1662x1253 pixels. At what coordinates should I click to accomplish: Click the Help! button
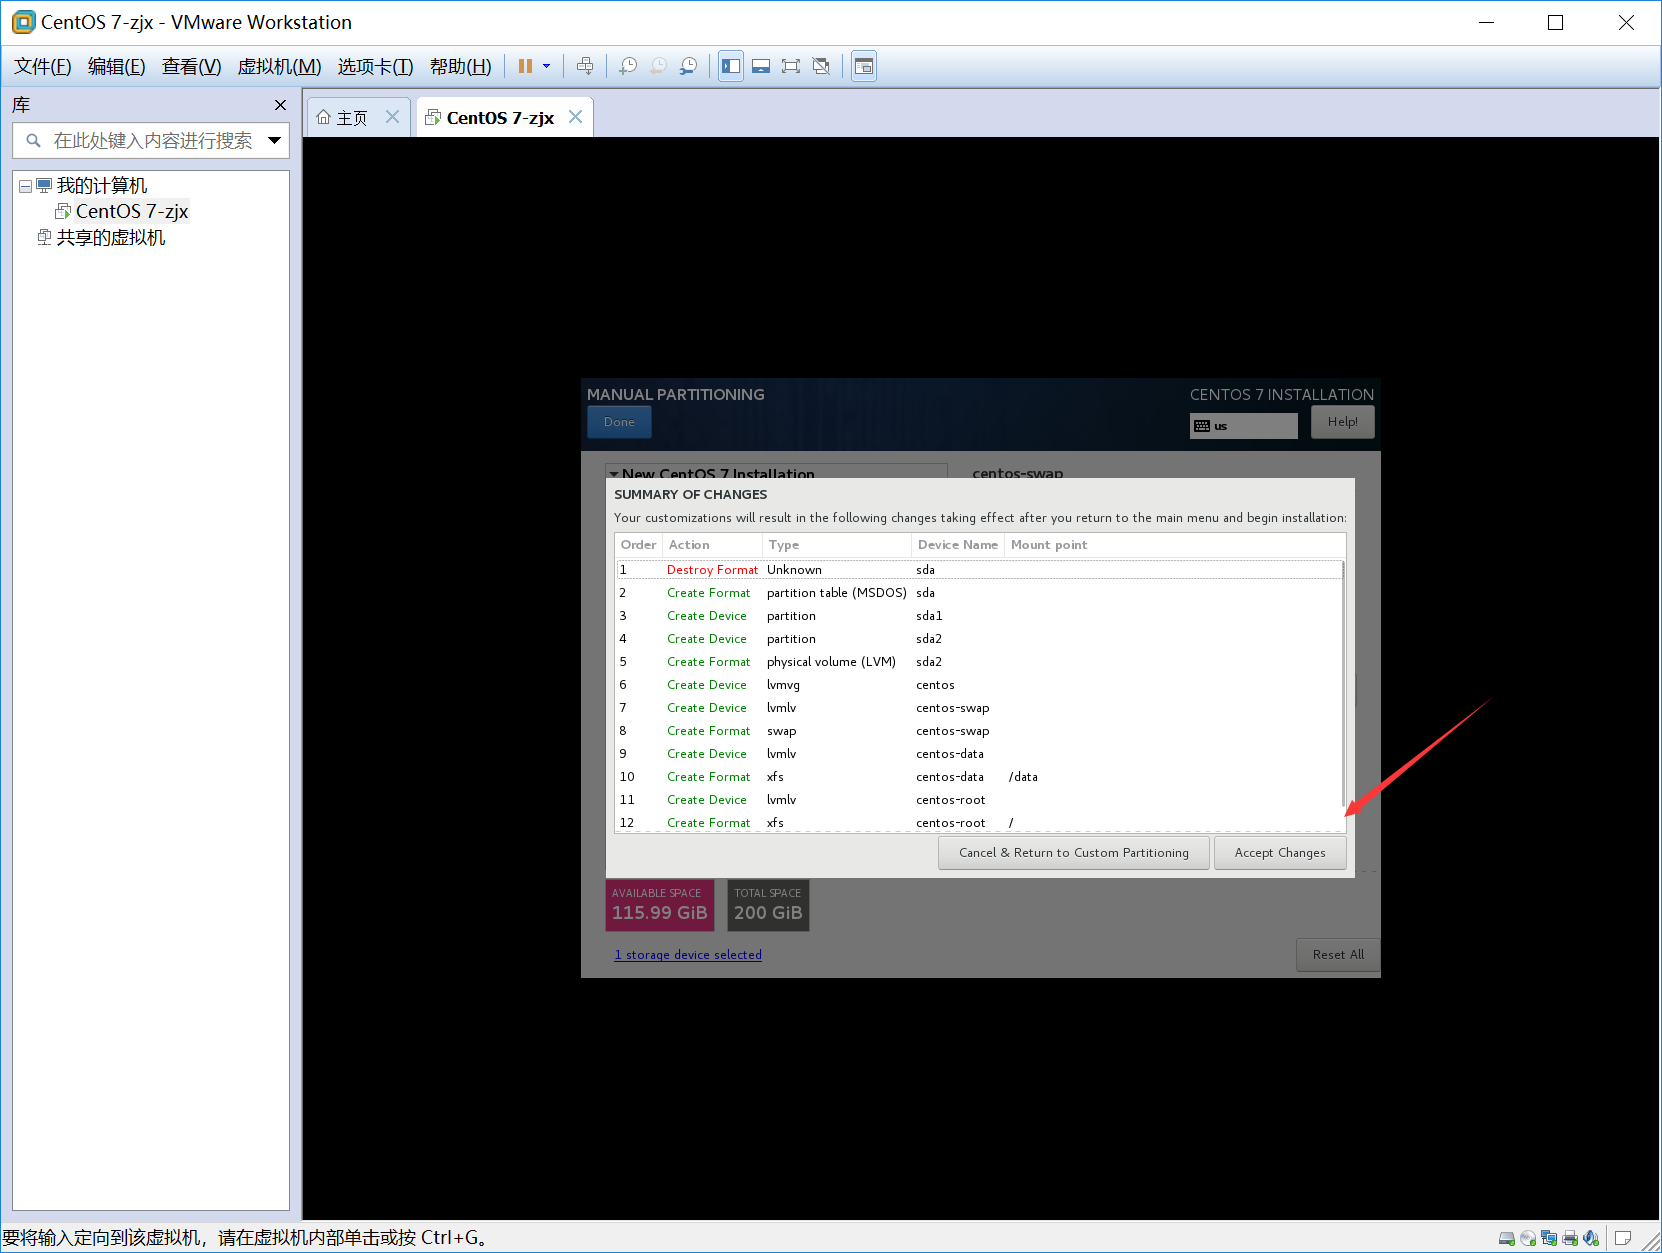pos(1342,422)
